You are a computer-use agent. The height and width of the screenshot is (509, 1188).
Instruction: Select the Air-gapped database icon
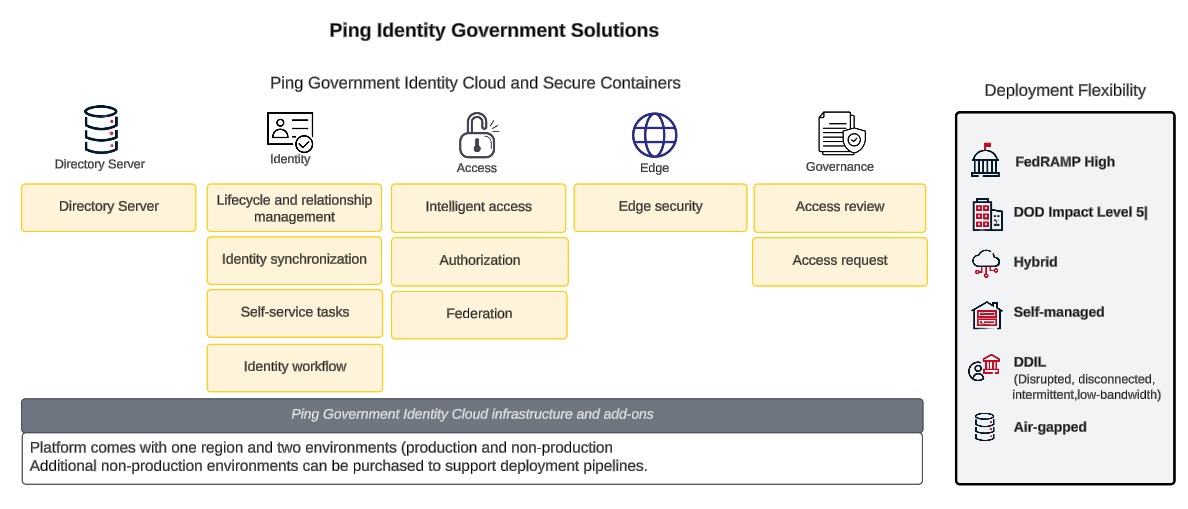[984, 427]
